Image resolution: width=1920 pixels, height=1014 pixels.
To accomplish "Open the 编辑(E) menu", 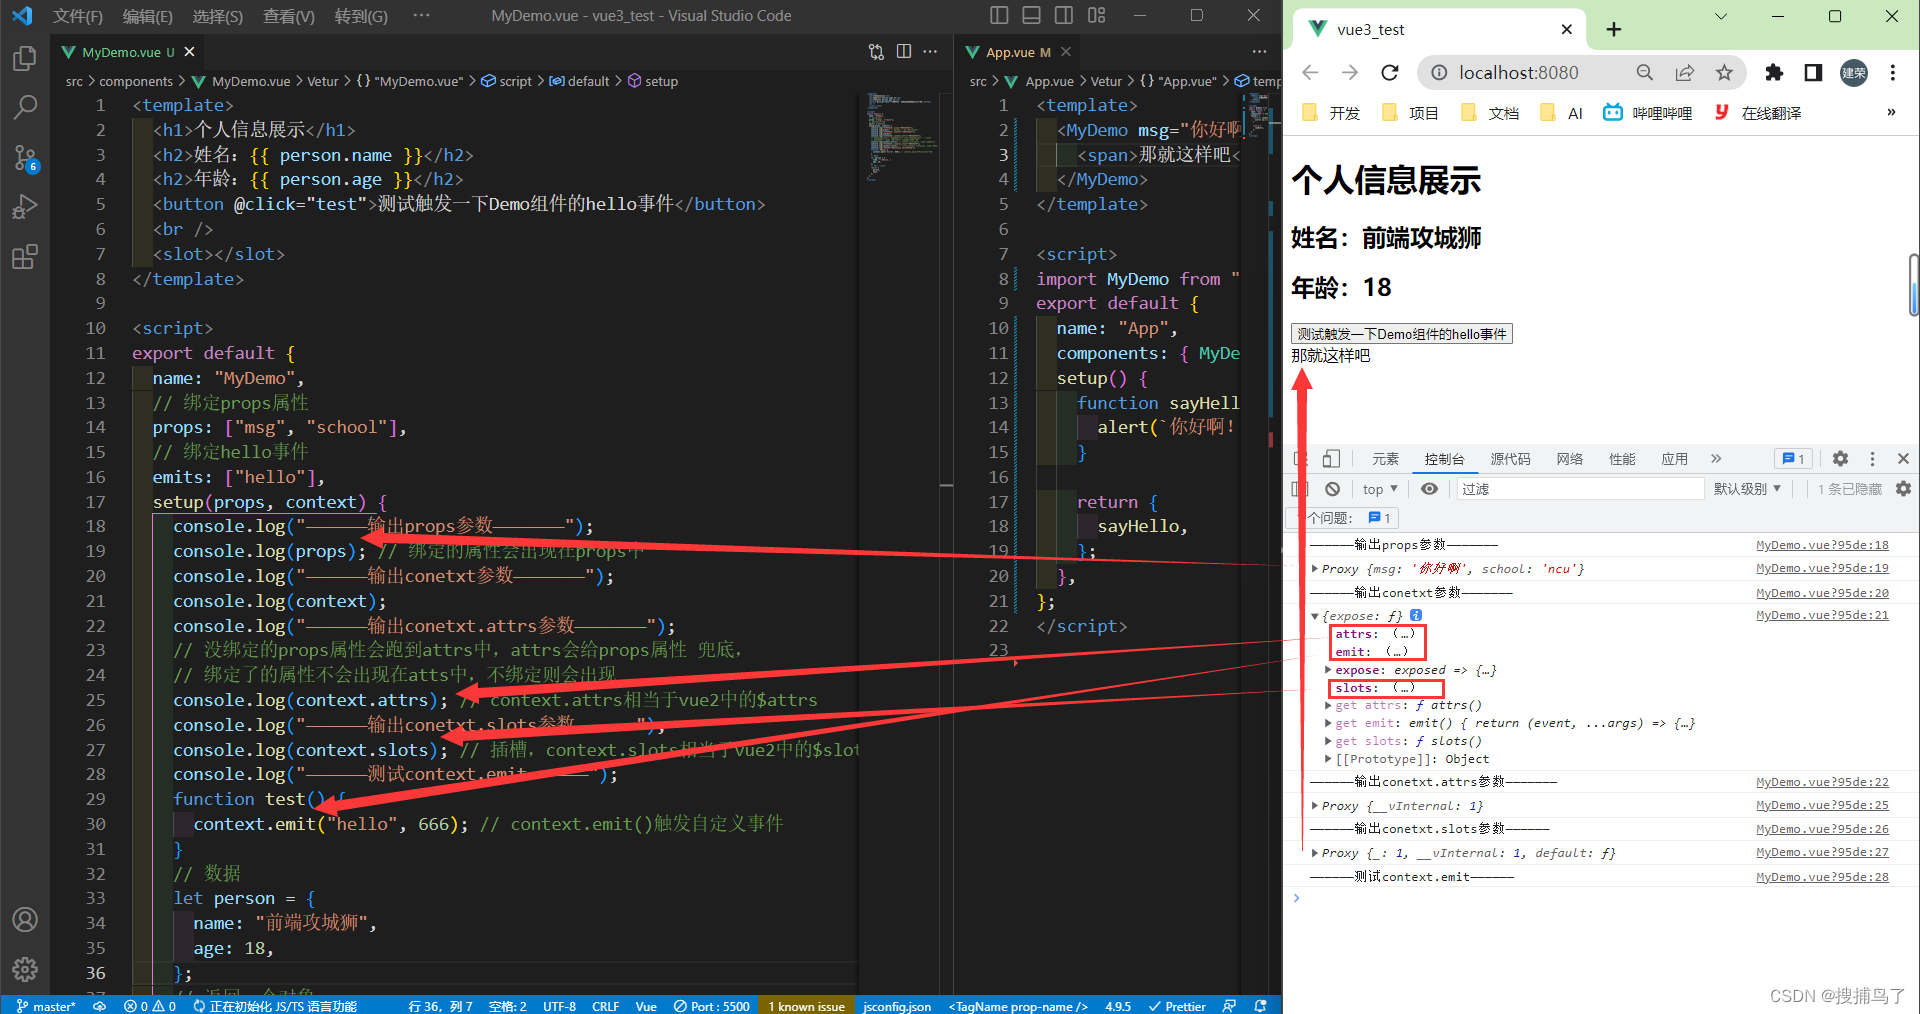I will point(148,16).
